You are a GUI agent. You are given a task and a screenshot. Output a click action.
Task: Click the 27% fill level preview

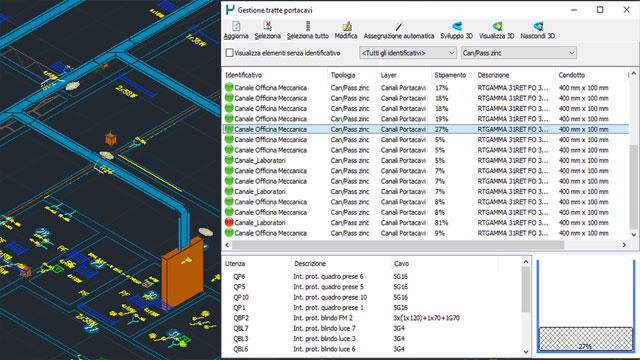point(585,339)
